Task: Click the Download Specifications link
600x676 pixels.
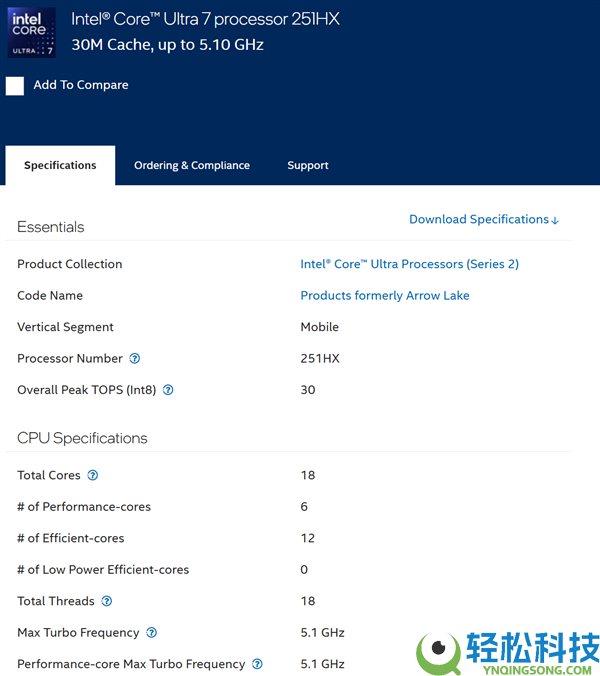Action: pyautogui.click(x=483, y=219)
